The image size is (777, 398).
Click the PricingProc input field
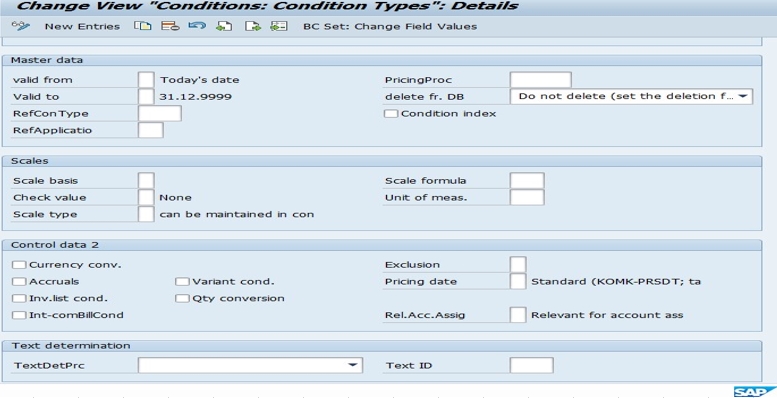tap(541, 79)
